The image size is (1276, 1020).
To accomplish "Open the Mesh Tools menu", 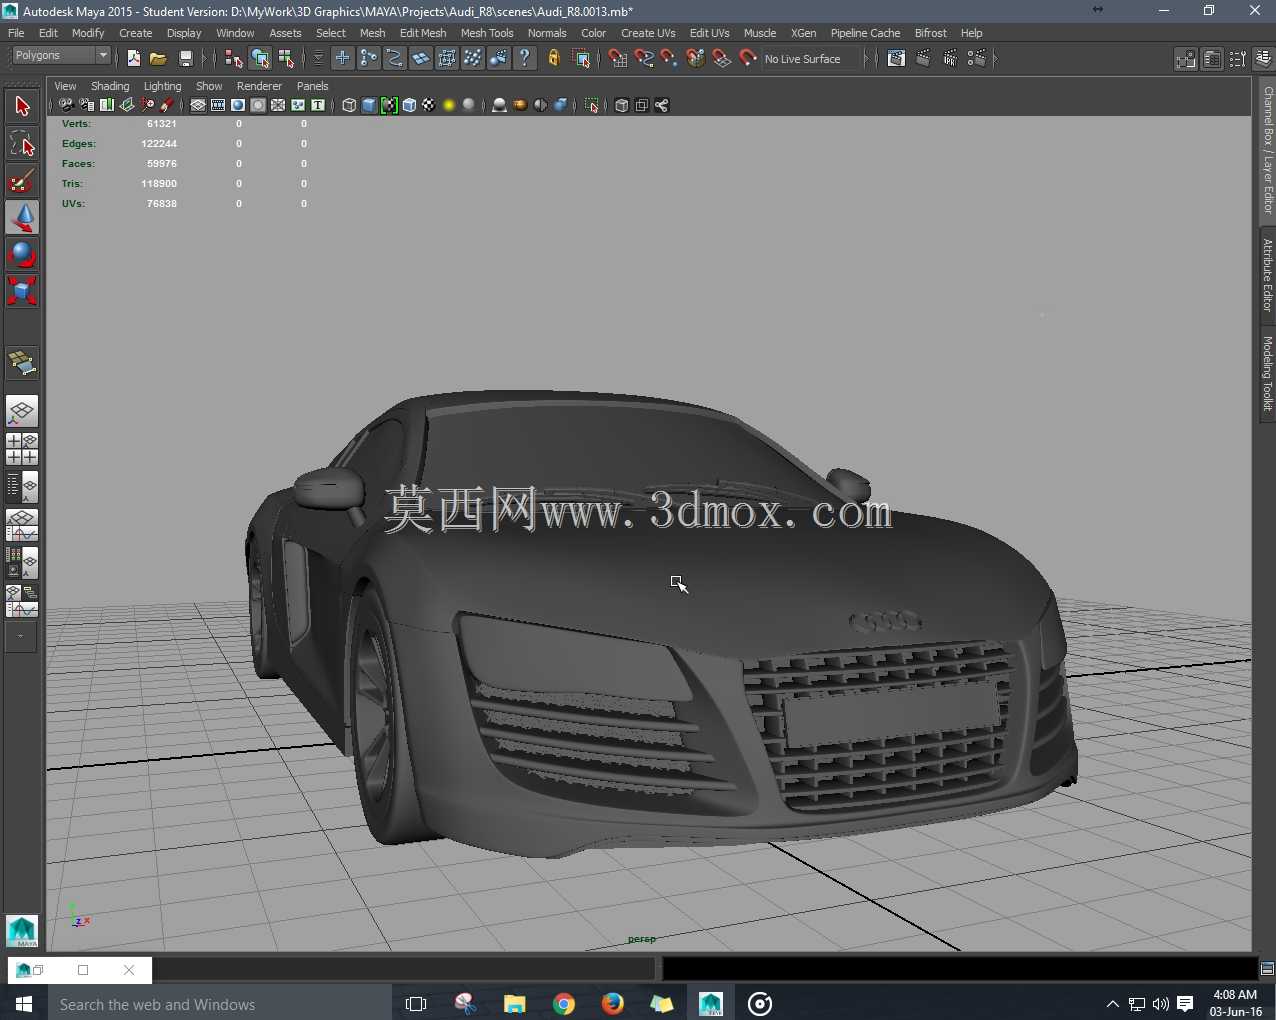I will [487, 33].
